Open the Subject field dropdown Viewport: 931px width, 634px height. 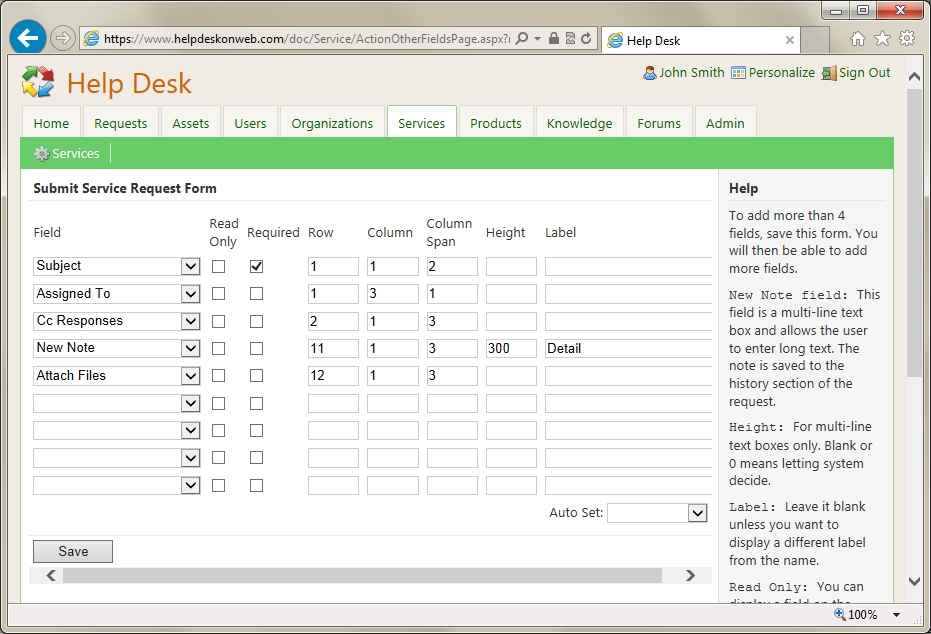pos(190,266)
